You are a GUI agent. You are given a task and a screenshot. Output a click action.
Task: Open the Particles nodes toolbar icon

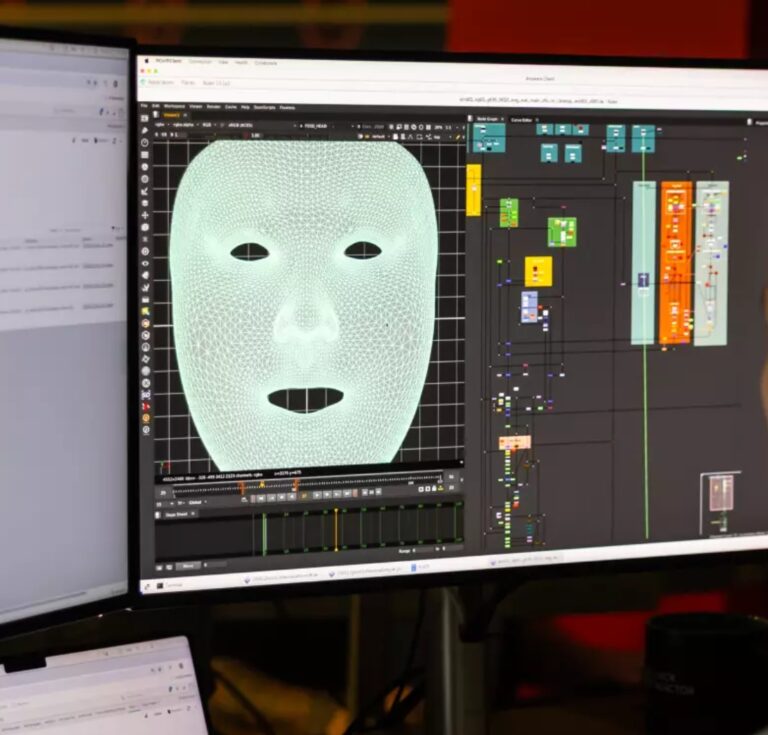(145, 239)
